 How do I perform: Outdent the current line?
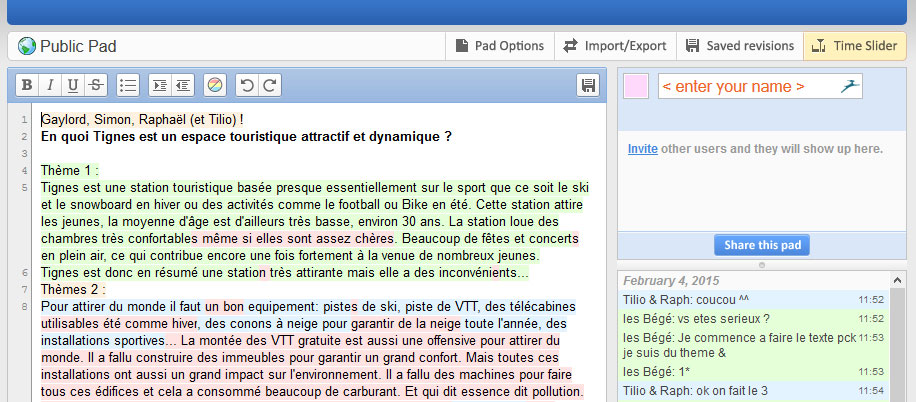[182, 86]
